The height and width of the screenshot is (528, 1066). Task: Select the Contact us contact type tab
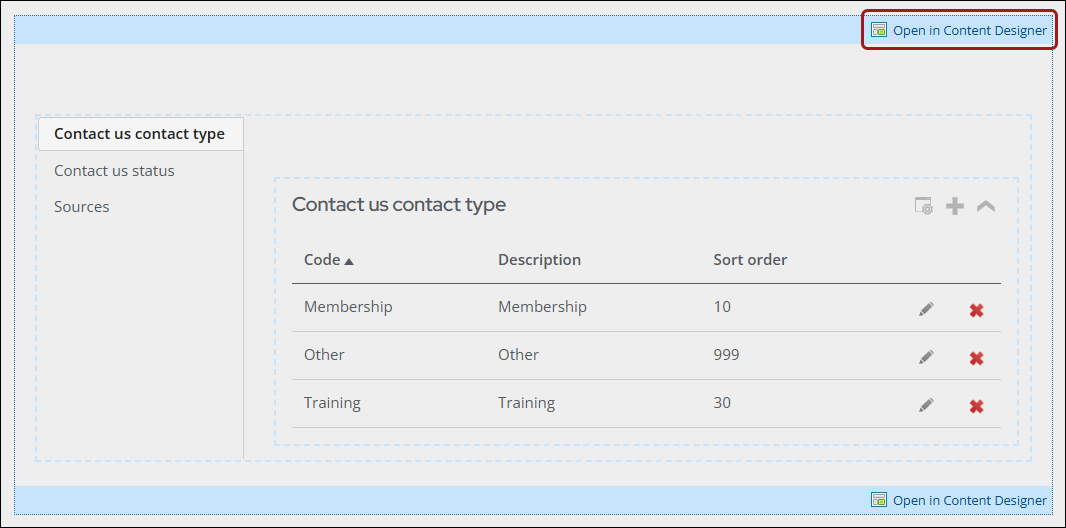[139, 134]
